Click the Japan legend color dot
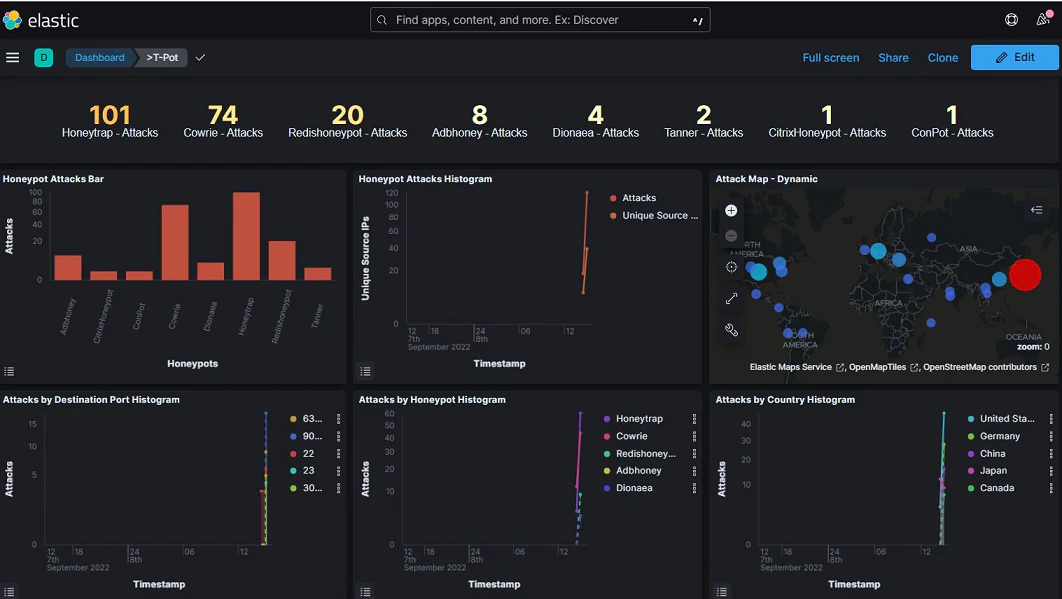The width and height of the screenshot is (1062, 599). point(971,470)
